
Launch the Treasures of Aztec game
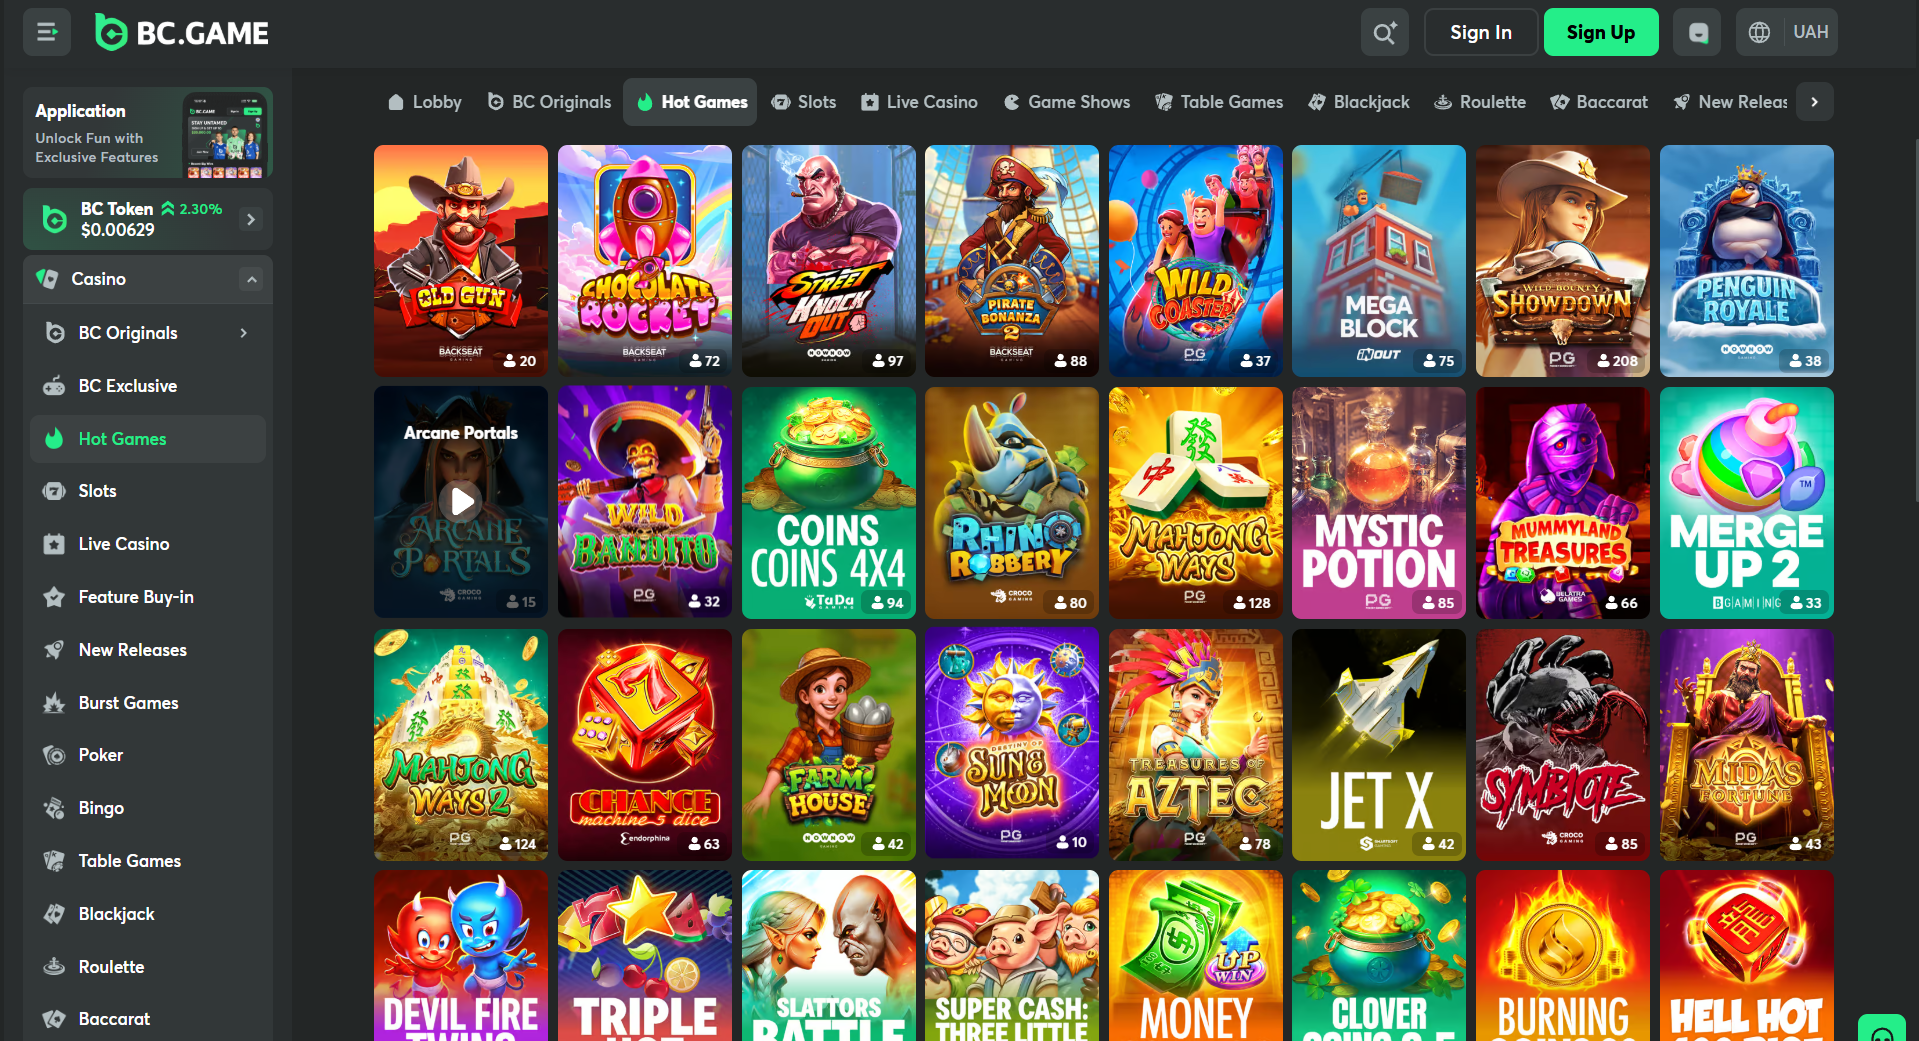[x=1196, y=745]
